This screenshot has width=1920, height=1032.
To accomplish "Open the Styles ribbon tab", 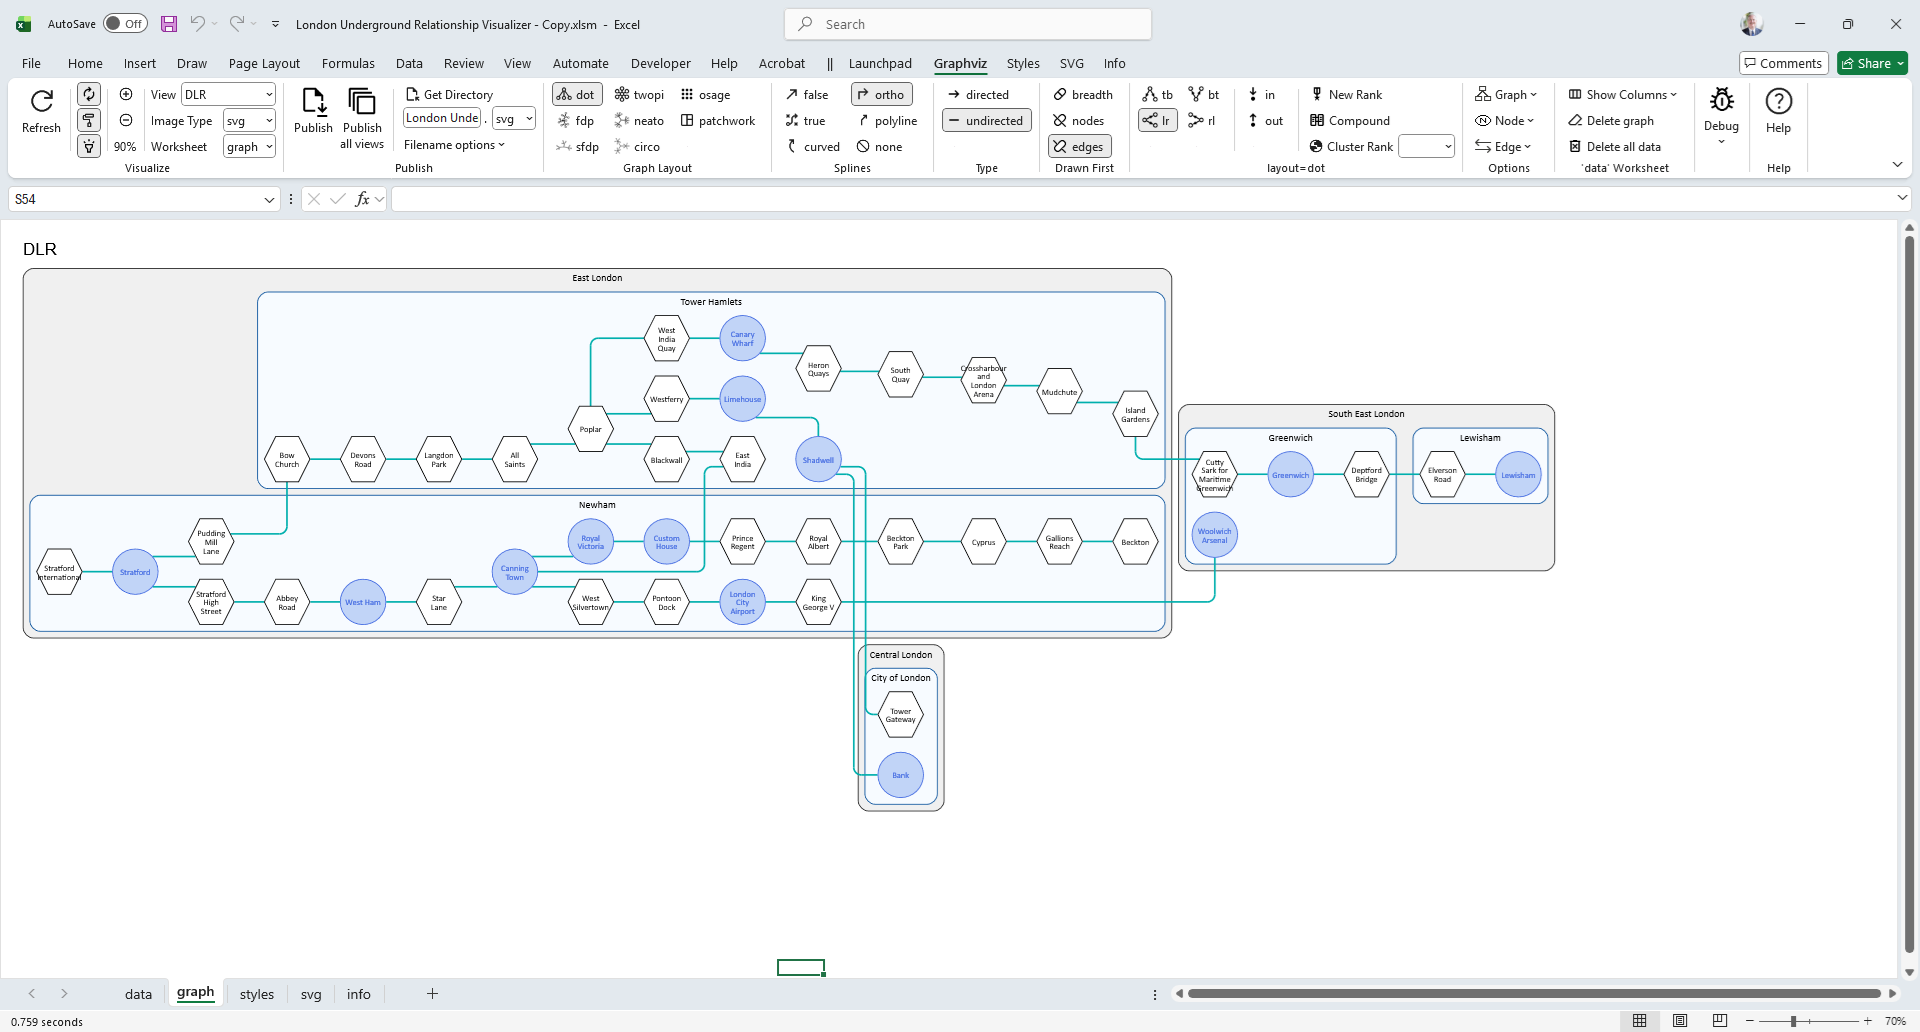I will click(x=1022, y=64).
